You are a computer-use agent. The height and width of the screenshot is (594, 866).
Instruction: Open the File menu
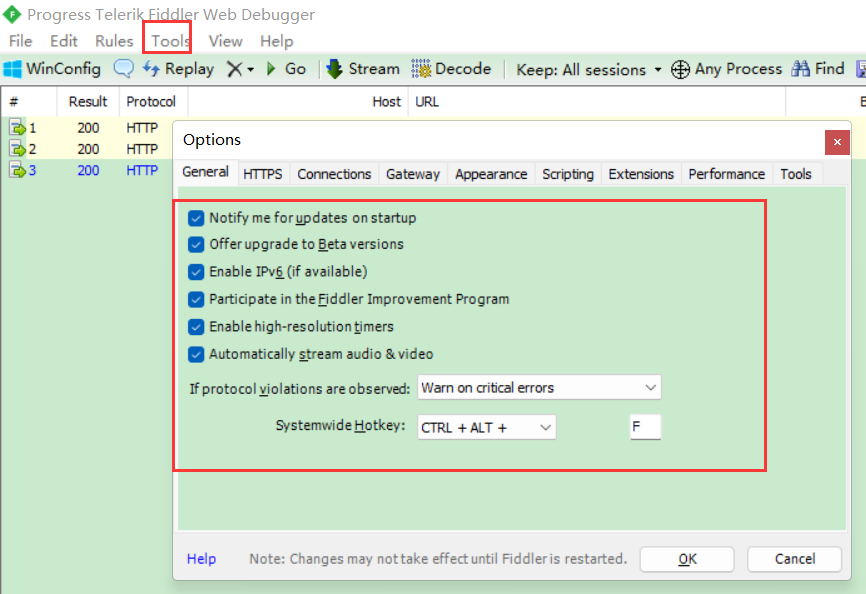point(20,41)
